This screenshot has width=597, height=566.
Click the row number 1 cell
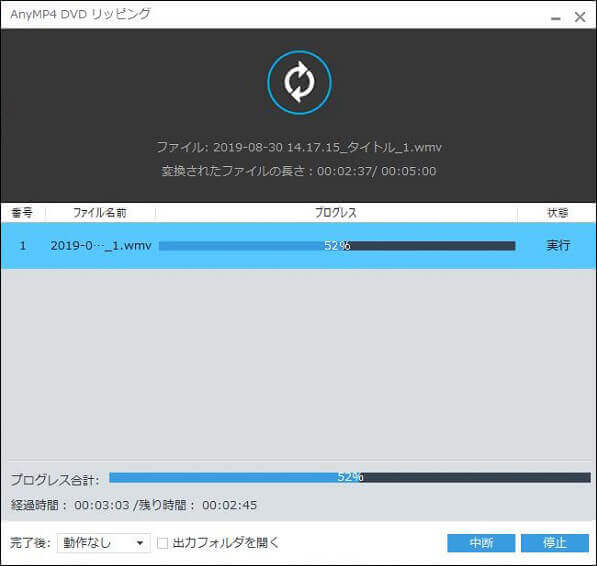point(22,246)
